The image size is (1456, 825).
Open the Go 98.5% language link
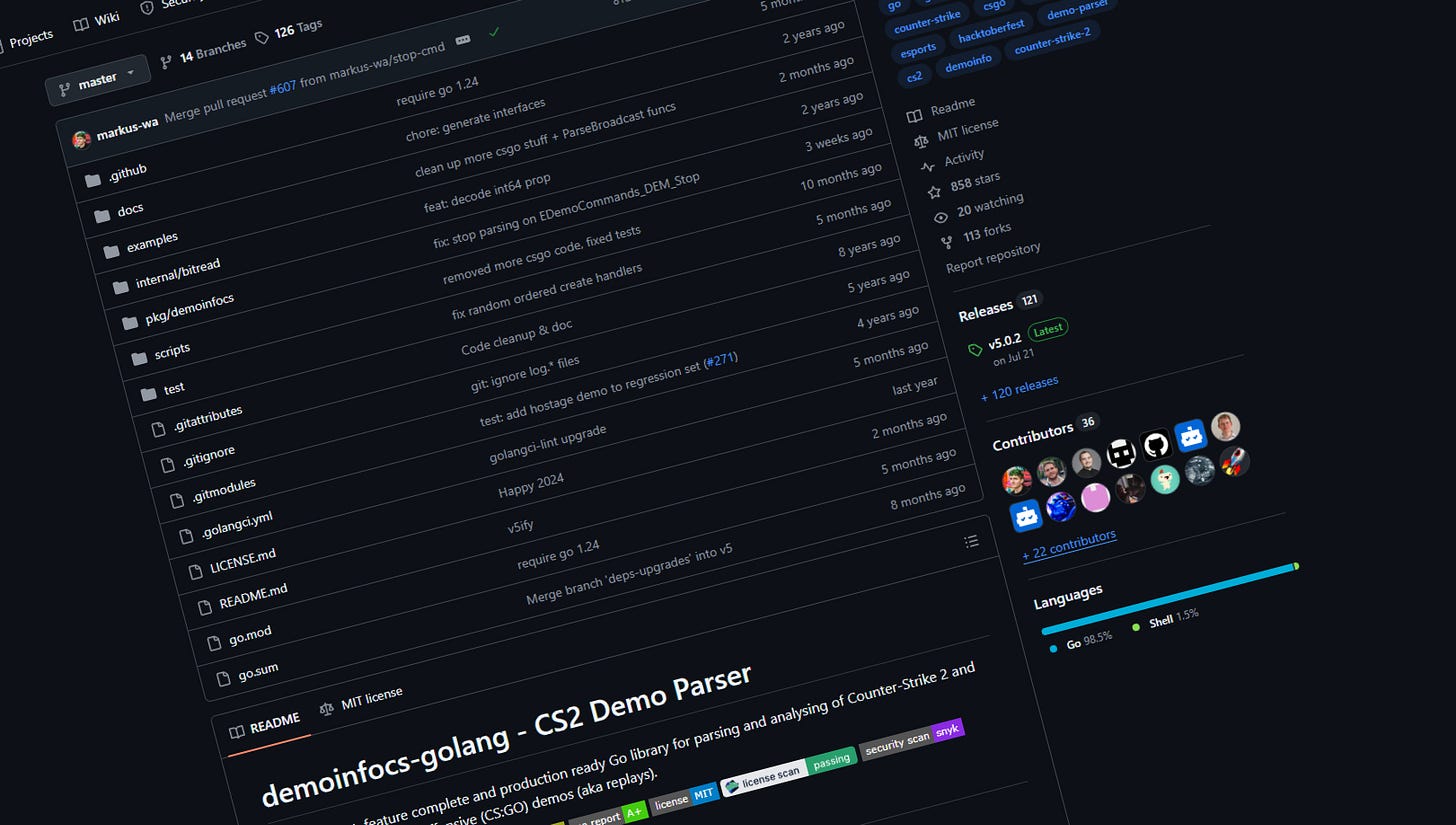tap(1081, 641)
